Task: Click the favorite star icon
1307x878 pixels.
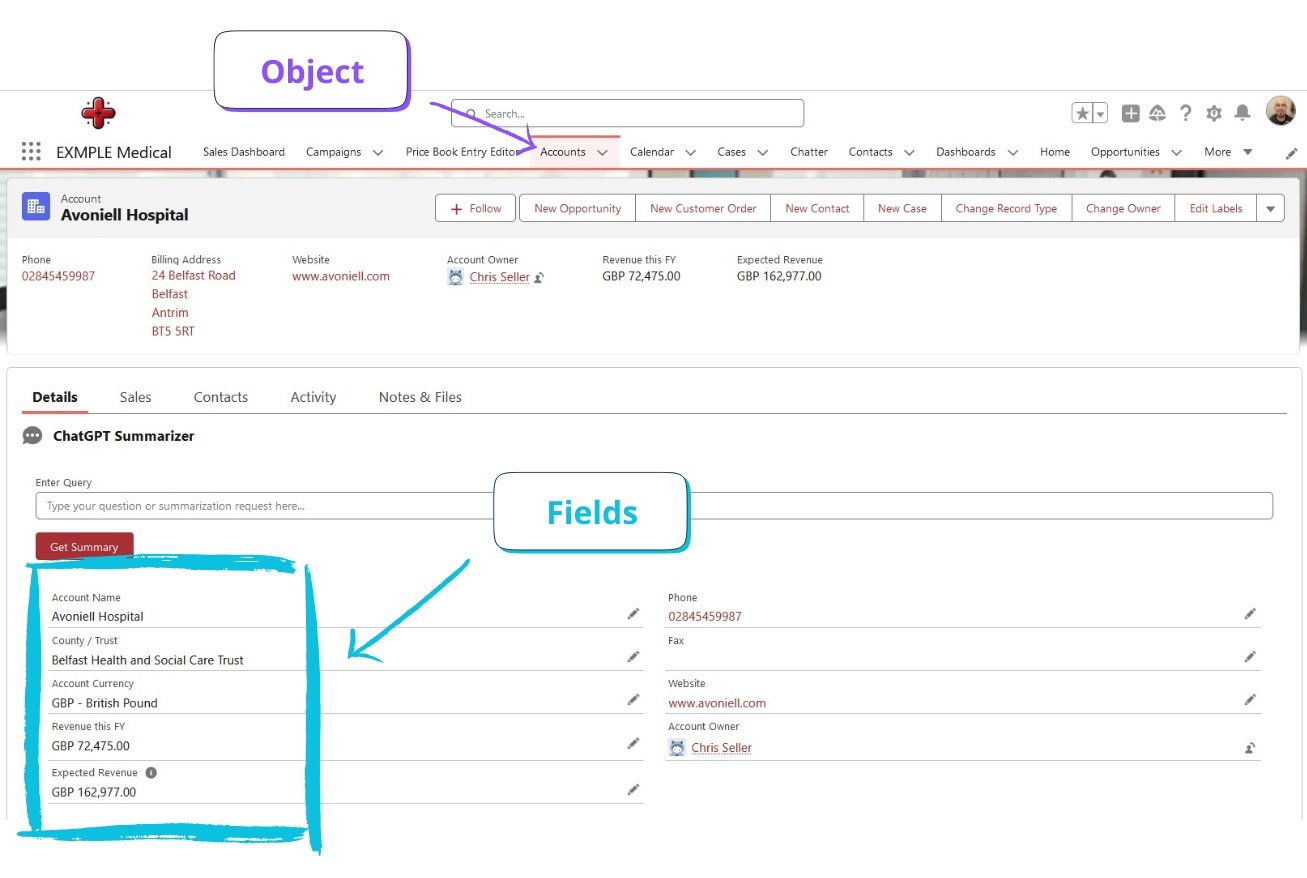Action: 1083,113
